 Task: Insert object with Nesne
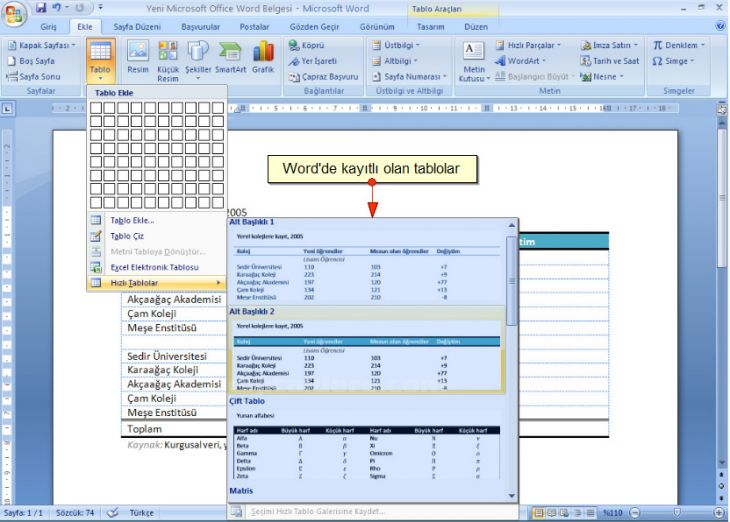602,76
